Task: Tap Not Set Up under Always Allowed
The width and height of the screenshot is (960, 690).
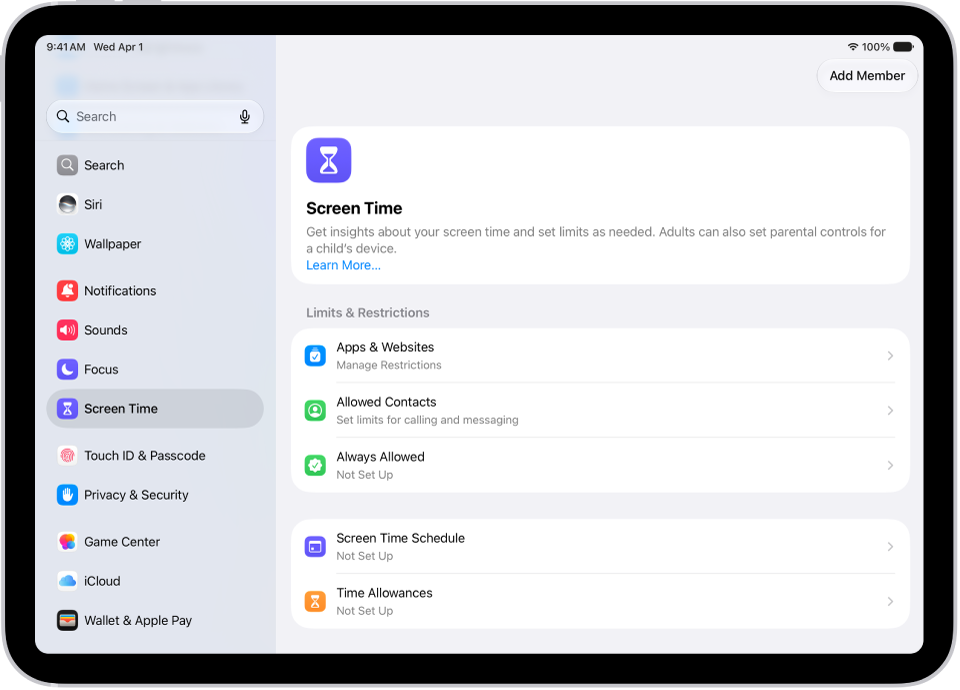Action: (365, 474)
